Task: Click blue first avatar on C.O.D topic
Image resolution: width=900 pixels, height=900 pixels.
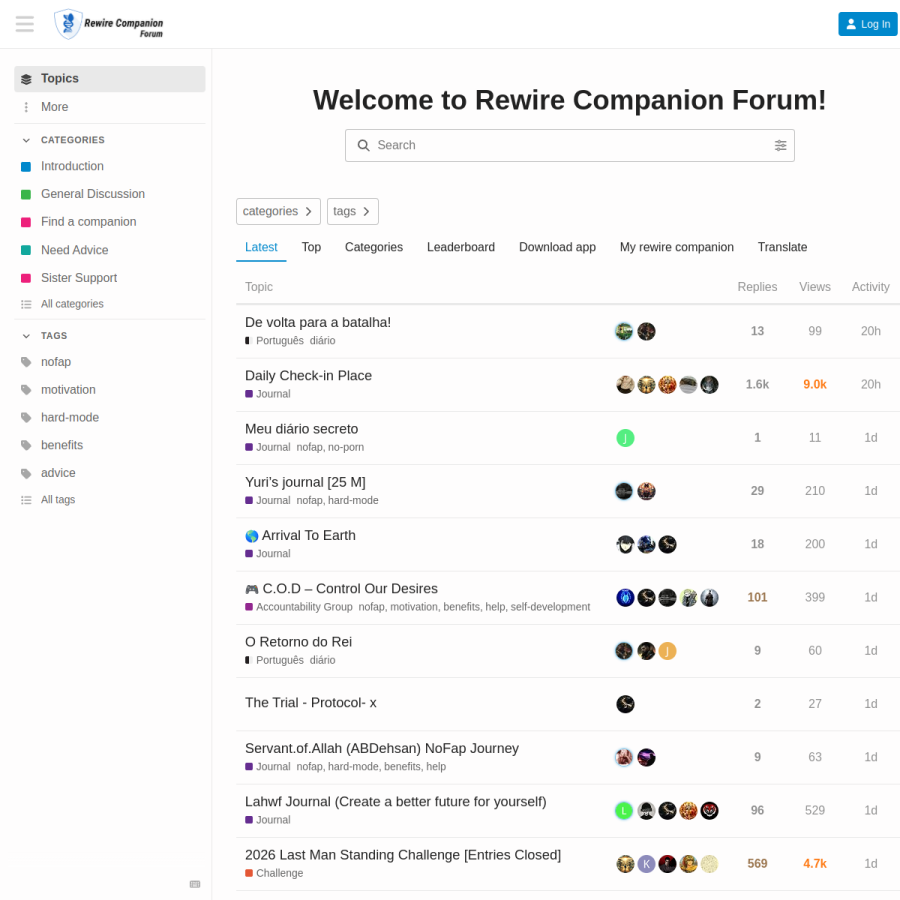Action: pos(625,598)
